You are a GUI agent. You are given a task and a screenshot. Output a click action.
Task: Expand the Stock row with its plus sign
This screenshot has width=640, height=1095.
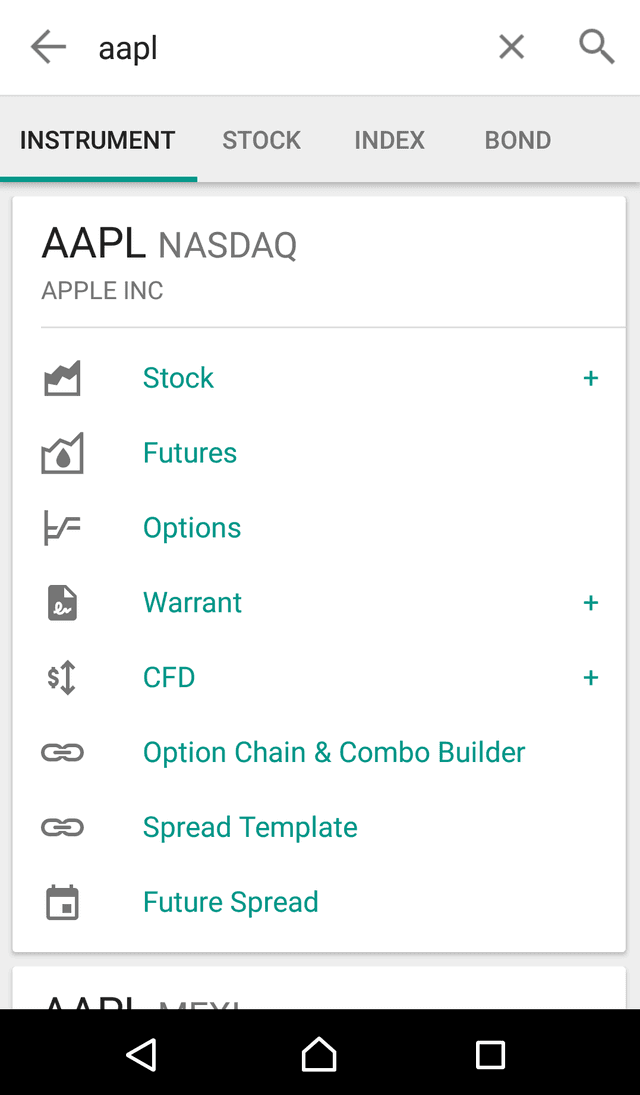(x=591, y=378)
